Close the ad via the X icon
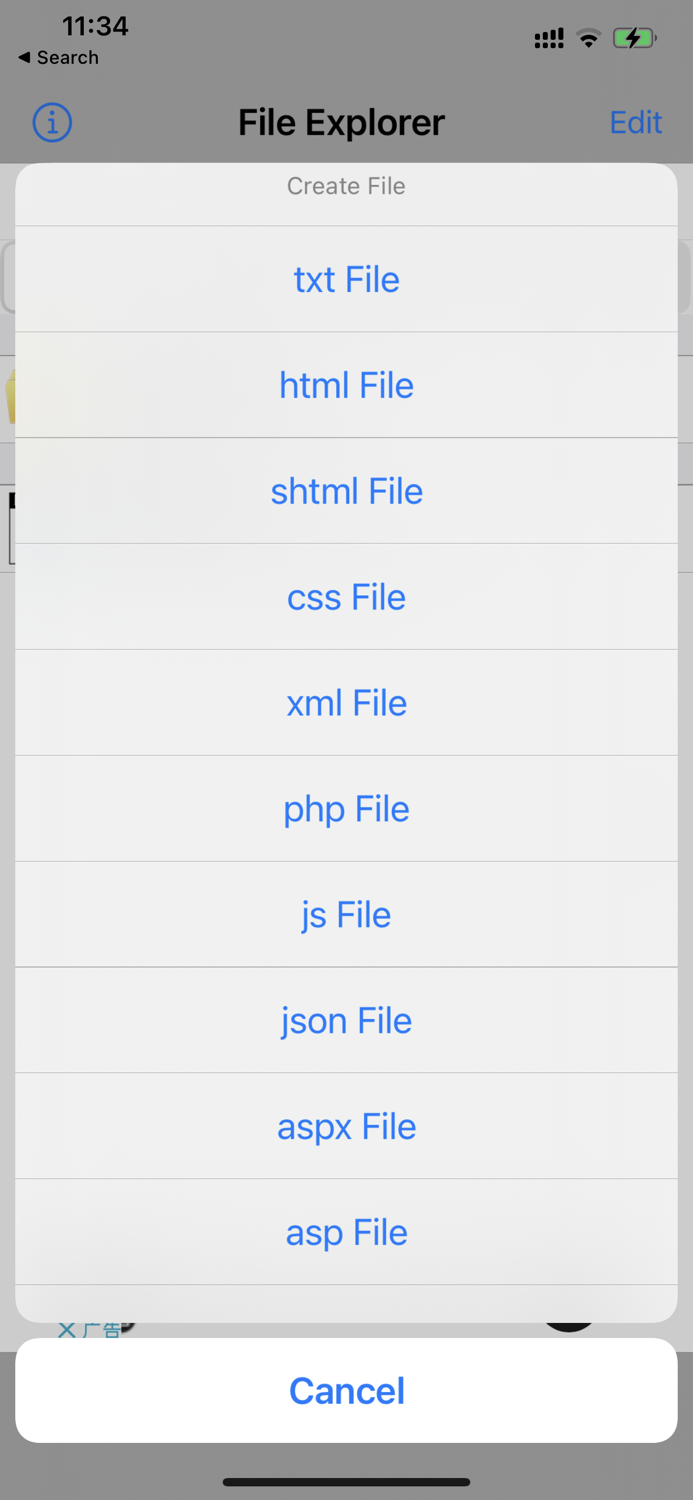 point(67,1329)
